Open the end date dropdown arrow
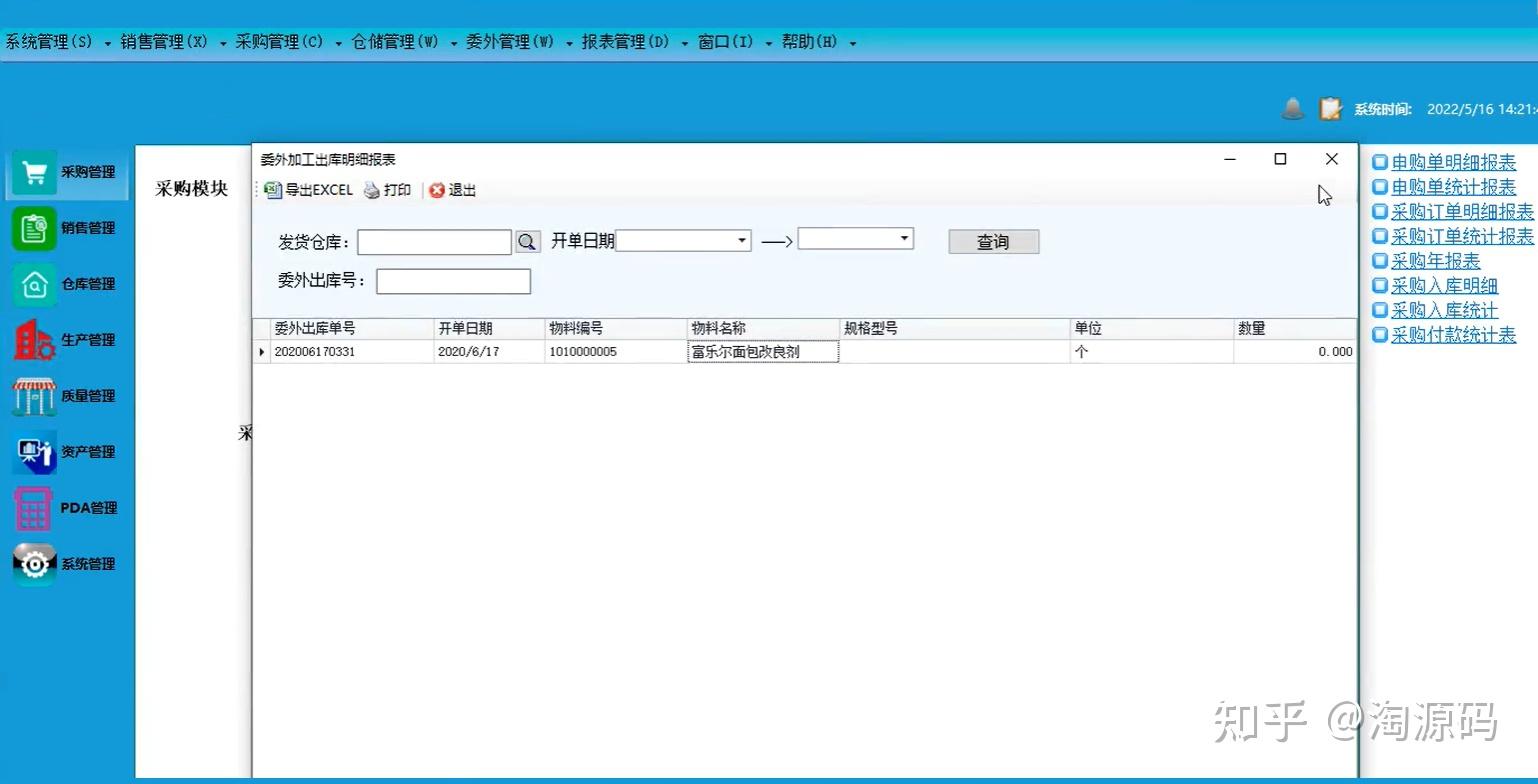Screen dimensions: 1538x784 coord(903,238)
